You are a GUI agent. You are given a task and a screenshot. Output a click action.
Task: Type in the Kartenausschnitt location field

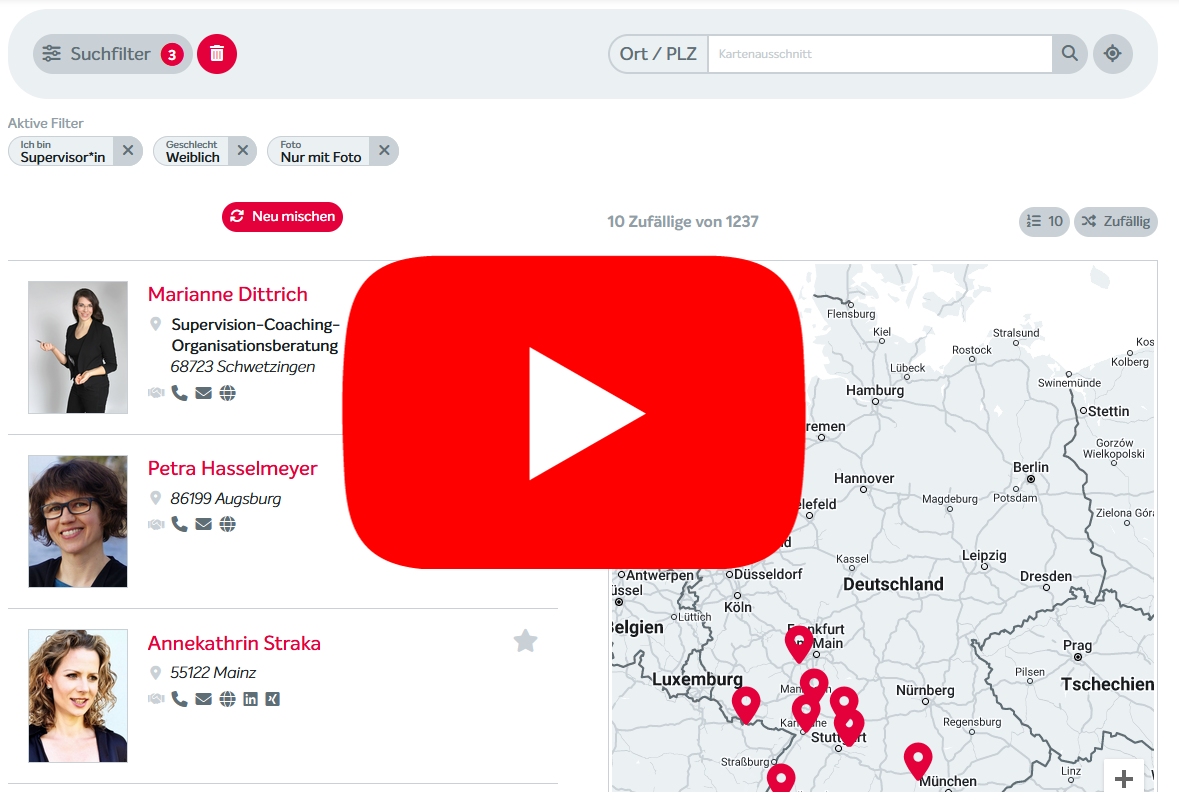click(880, 54)
